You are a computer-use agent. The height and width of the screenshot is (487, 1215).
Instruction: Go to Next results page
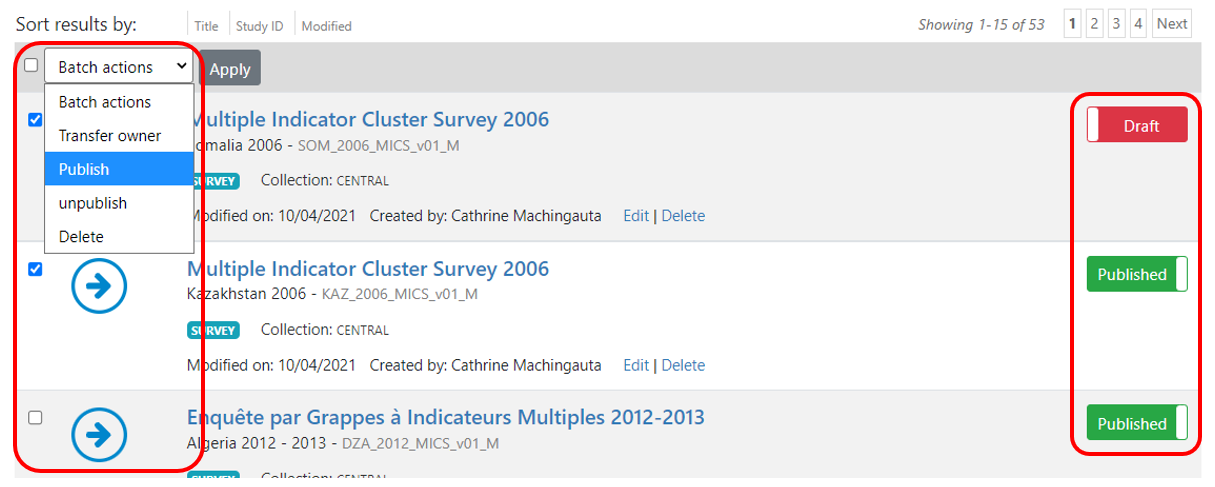(1172, 24)
